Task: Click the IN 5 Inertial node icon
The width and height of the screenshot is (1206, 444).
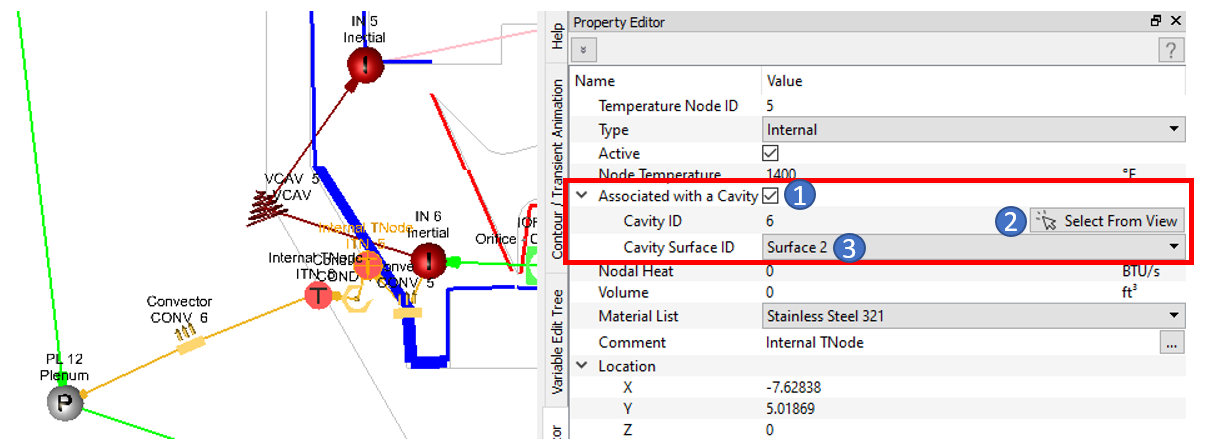Action: tap(365, 66)
